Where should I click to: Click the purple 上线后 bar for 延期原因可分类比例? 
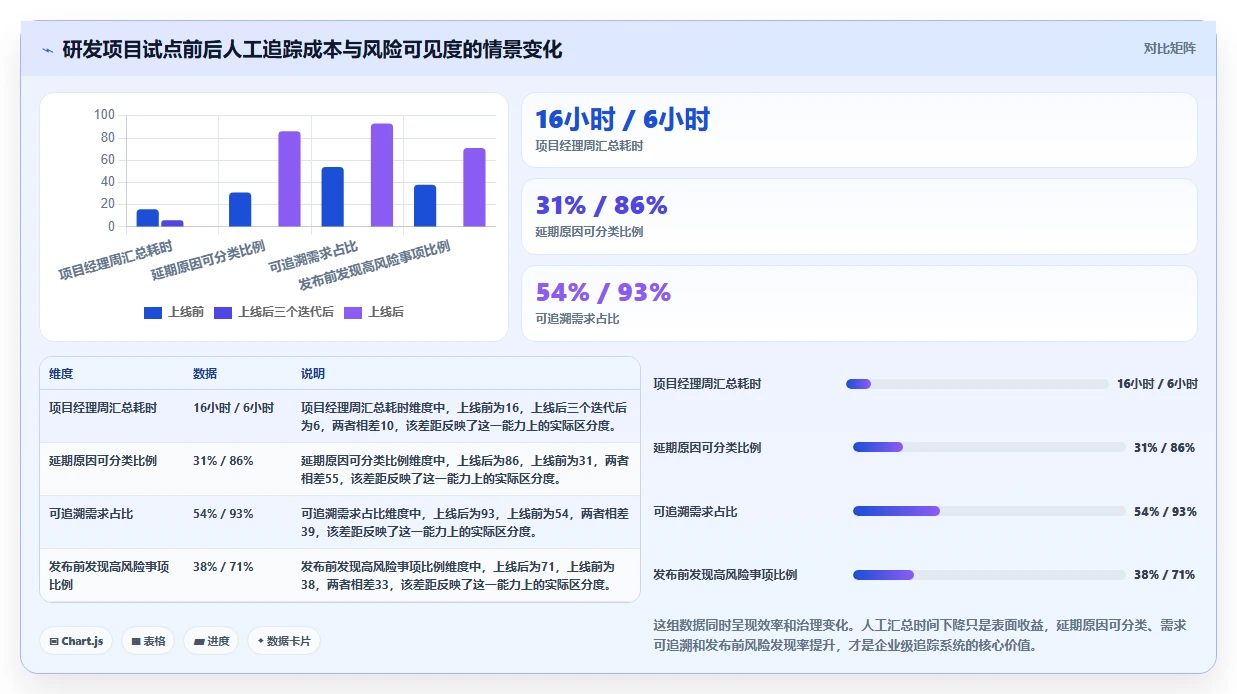(289, 179)
